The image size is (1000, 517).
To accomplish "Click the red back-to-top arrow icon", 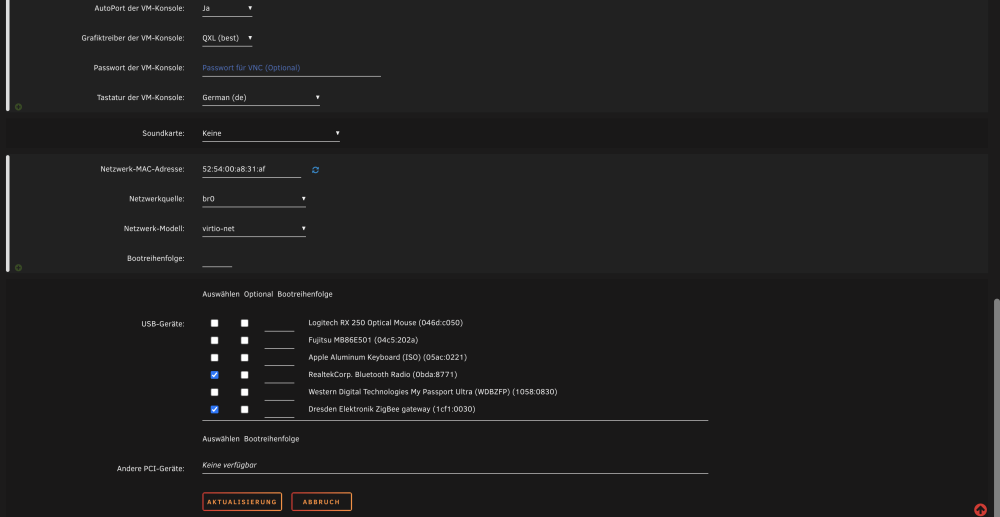I will (980, 509).
